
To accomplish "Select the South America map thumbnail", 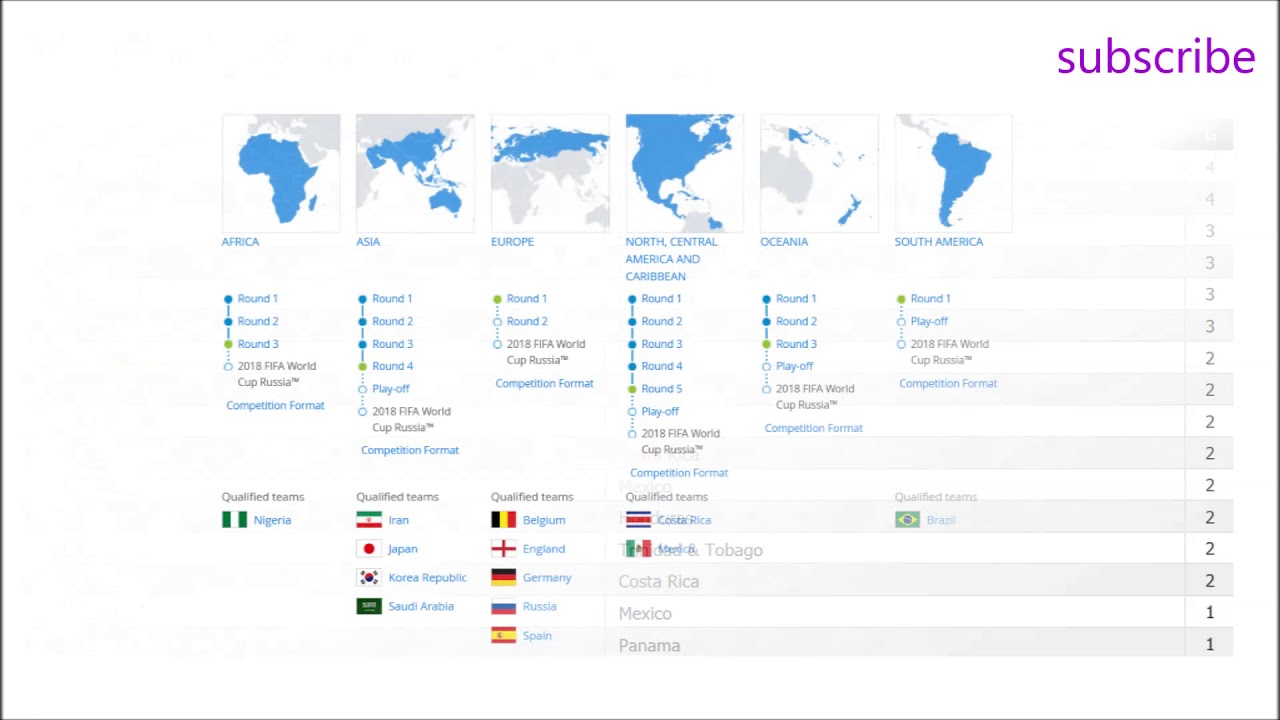I will coord(953,173).
